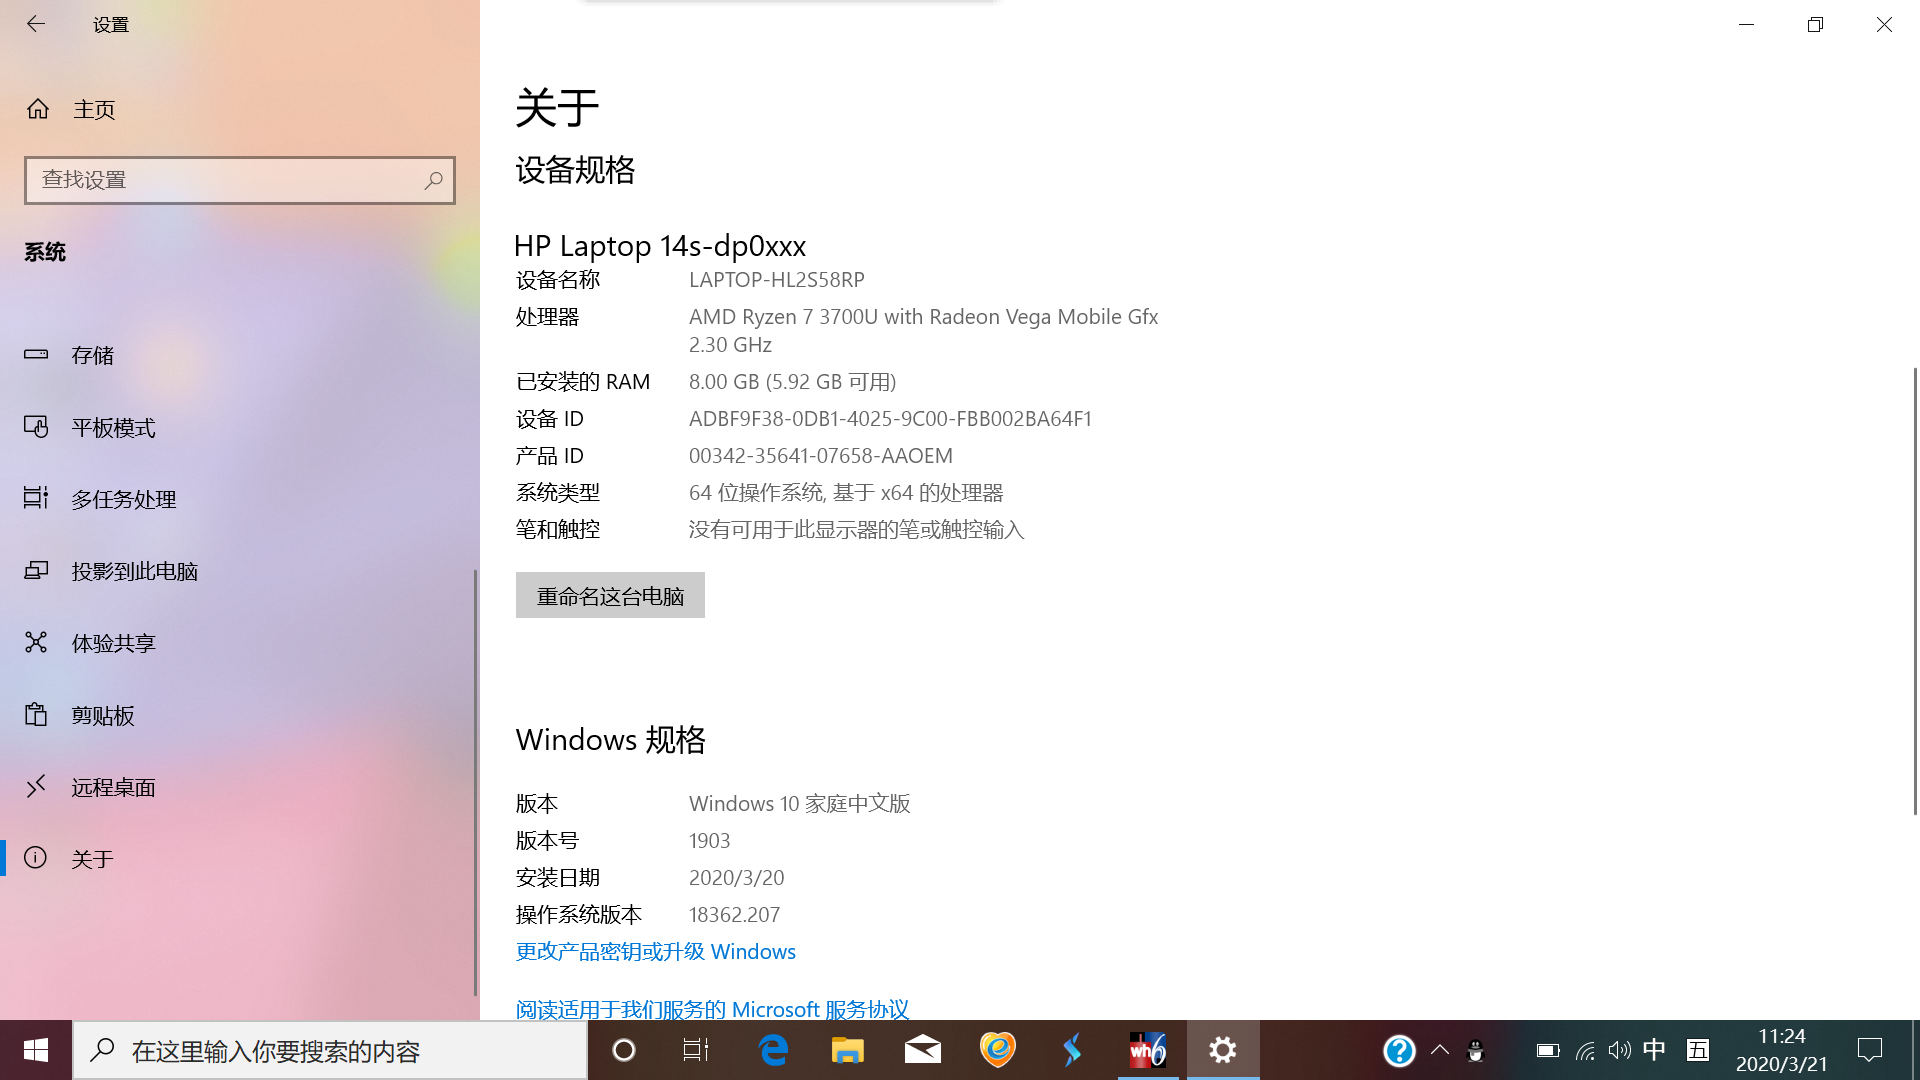The width and height of the screenshot is (1920, 1080).
Task: Open the clock and date flyout
Action: [1782, 1050]
